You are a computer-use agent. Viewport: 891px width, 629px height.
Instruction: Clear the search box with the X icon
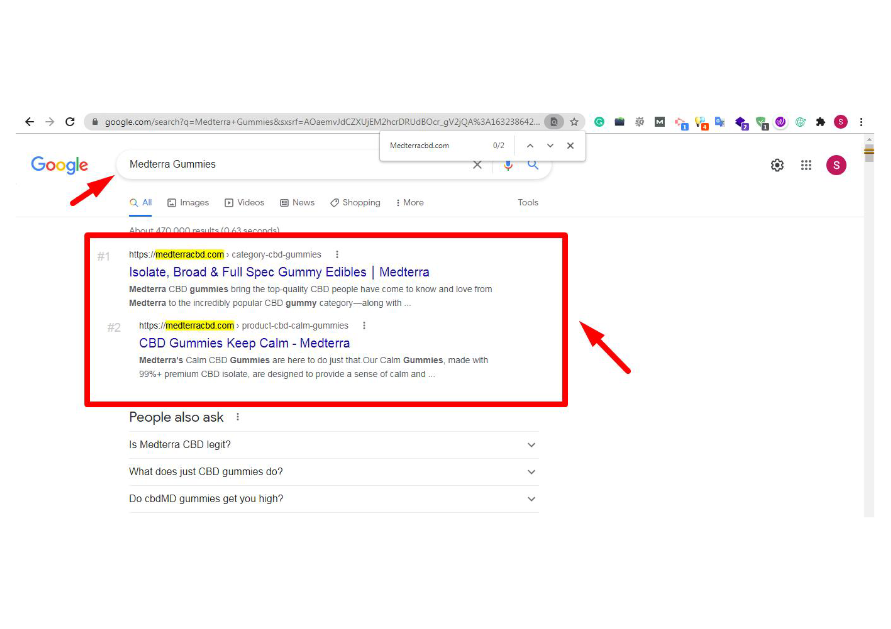pyautogui.click(x=477, y=165)
